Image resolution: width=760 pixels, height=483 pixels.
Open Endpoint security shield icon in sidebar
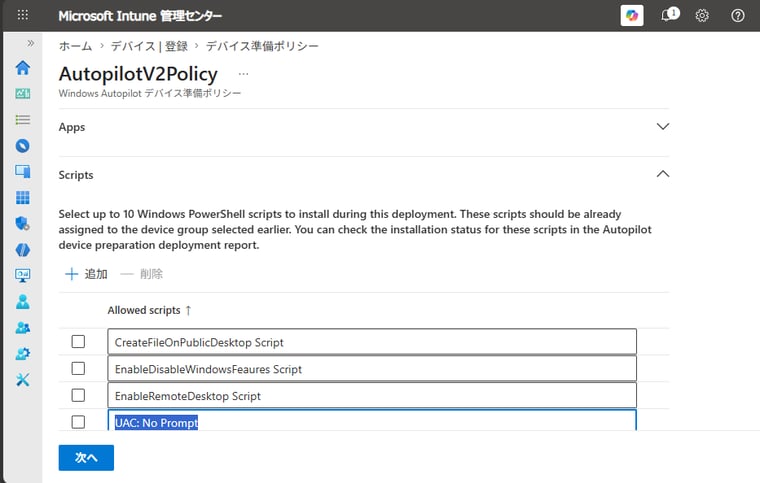[22, 223]
